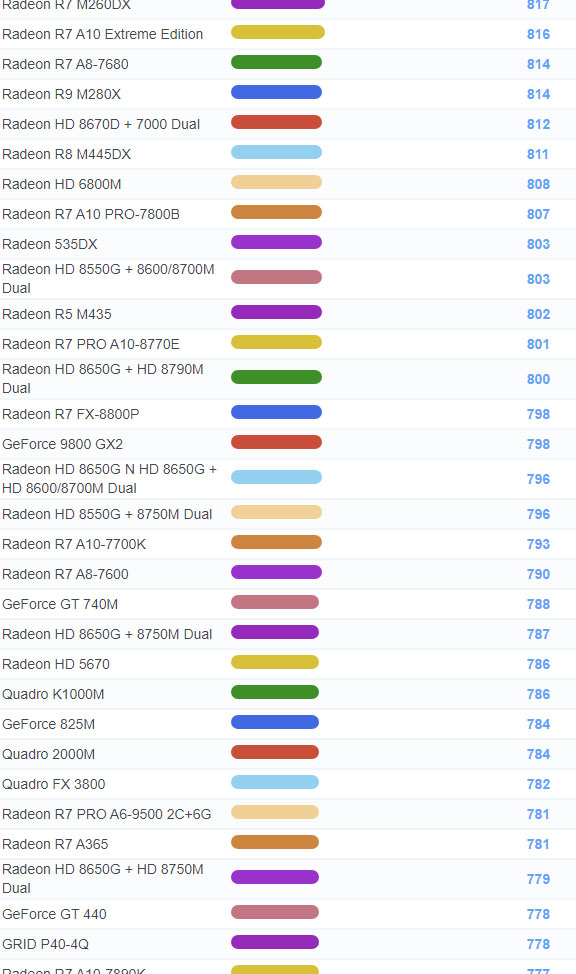The height and width of the screenshot is (974, 576).
Task: Click score 778 for GeForce GT 440
Action: tap(538, 914)
